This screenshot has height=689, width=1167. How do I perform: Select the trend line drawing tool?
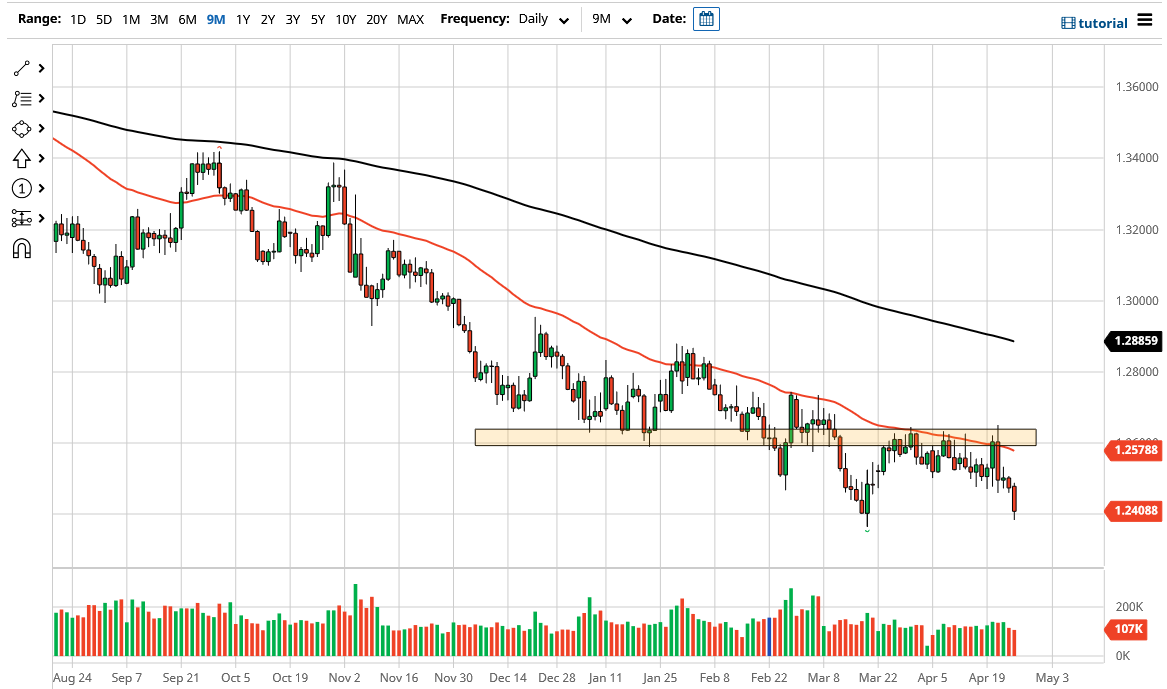click(21, 68)
